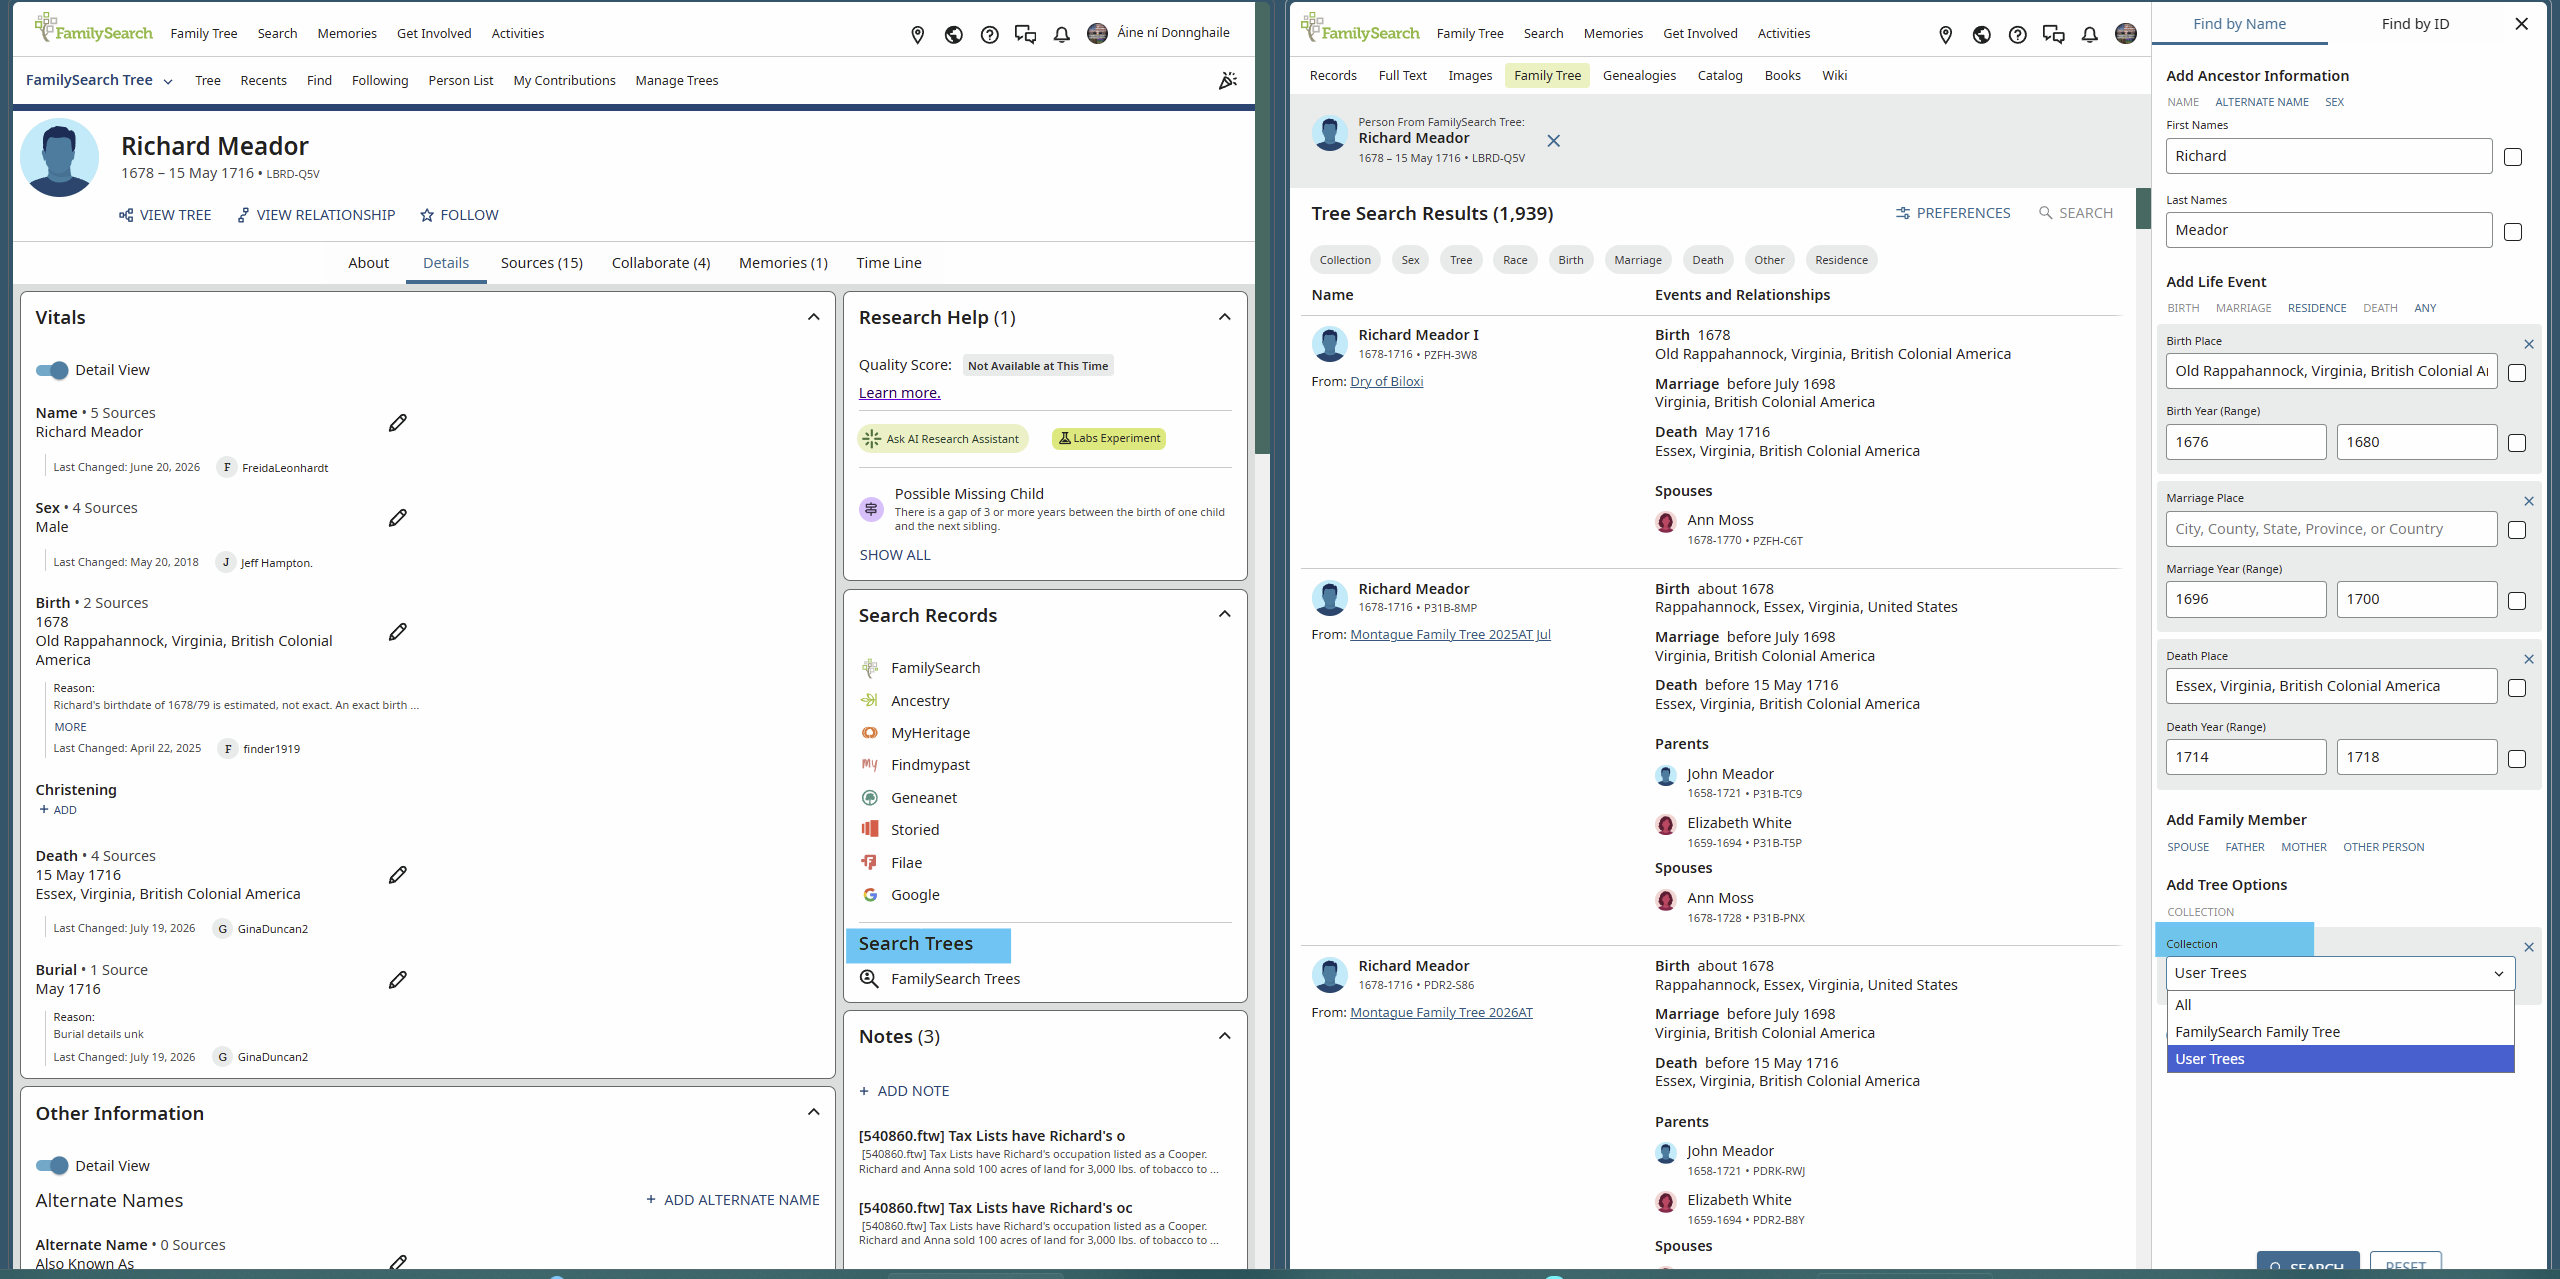Open notifications bell in right window
The height and width of the screenshot is (1279, 2560).
(2090, 35)
